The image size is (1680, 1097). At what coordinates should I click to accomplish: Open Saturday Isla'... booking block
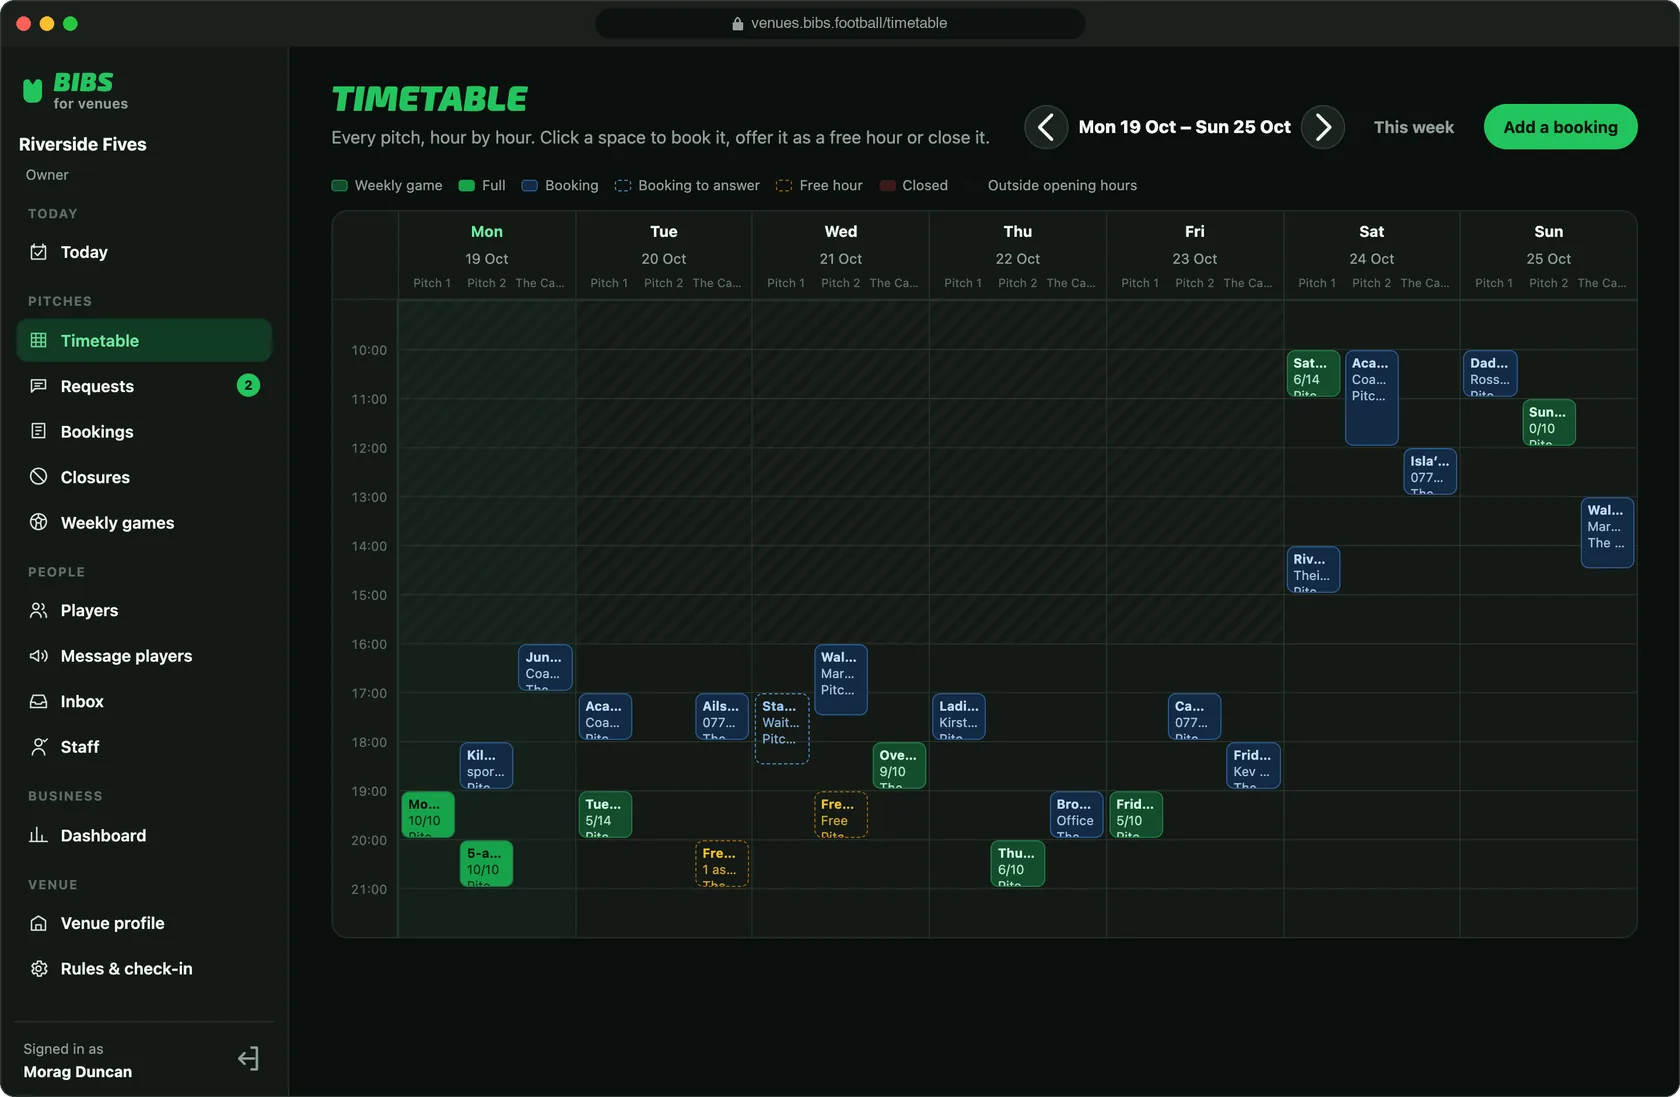point(1430,472)
